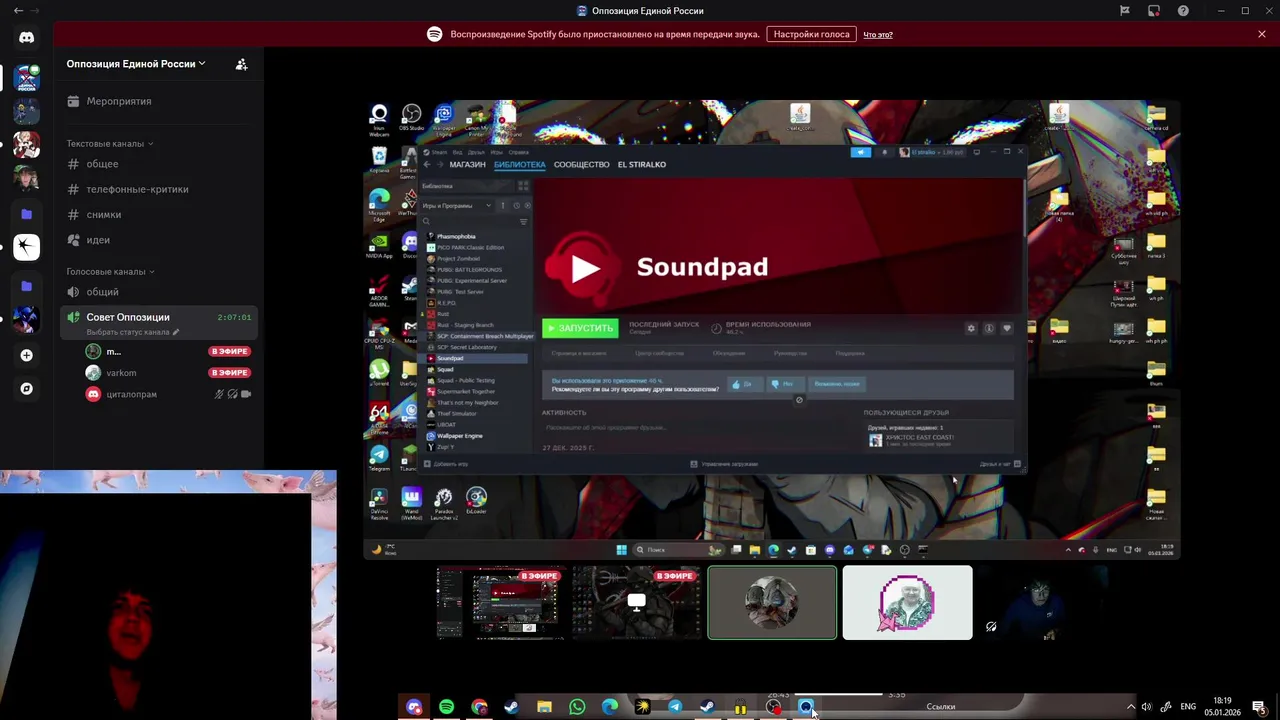Join the 'общий' voice channel
The width and height of the screenshot is (1280, 720).
pos(159,292)
